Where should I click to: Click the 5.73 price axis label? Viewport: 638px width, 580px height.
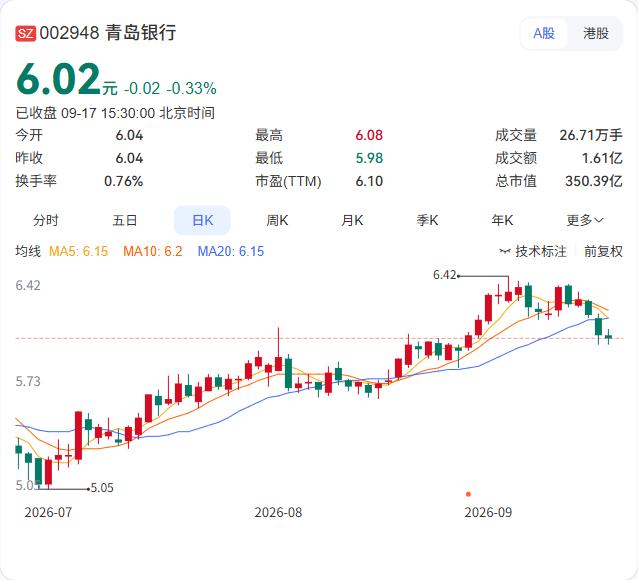(28, 381)
